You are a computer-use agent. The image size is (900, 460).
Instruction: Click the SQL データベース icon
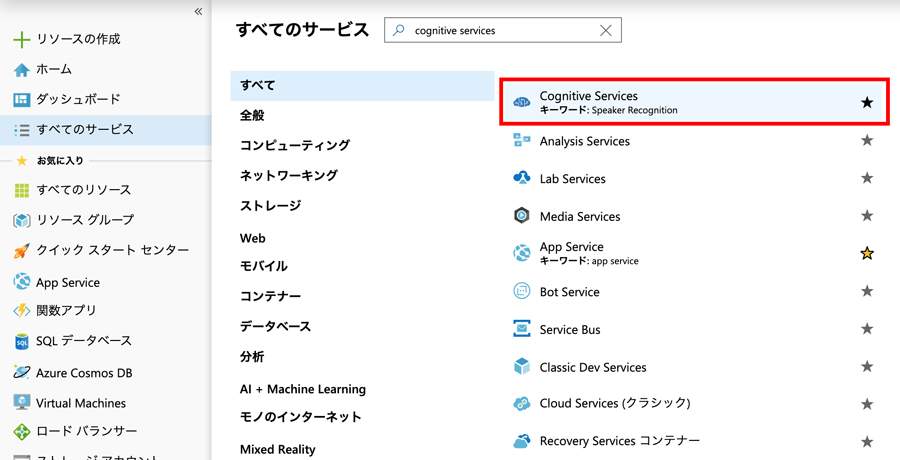click(21, 342)
